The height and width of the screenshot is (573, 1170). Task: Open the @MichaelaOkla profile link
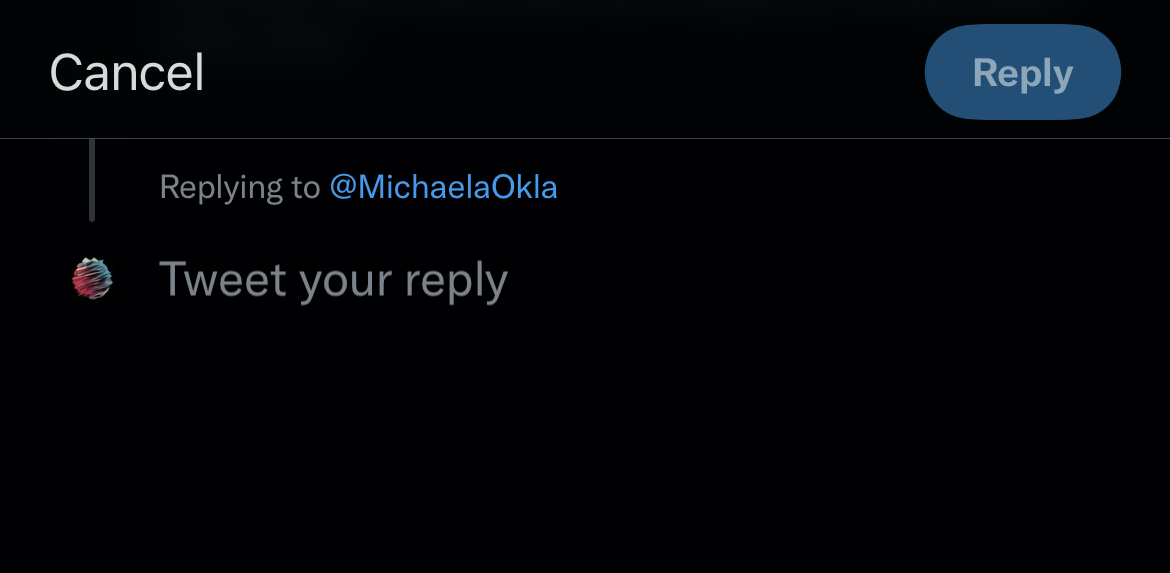pos(443,187)
